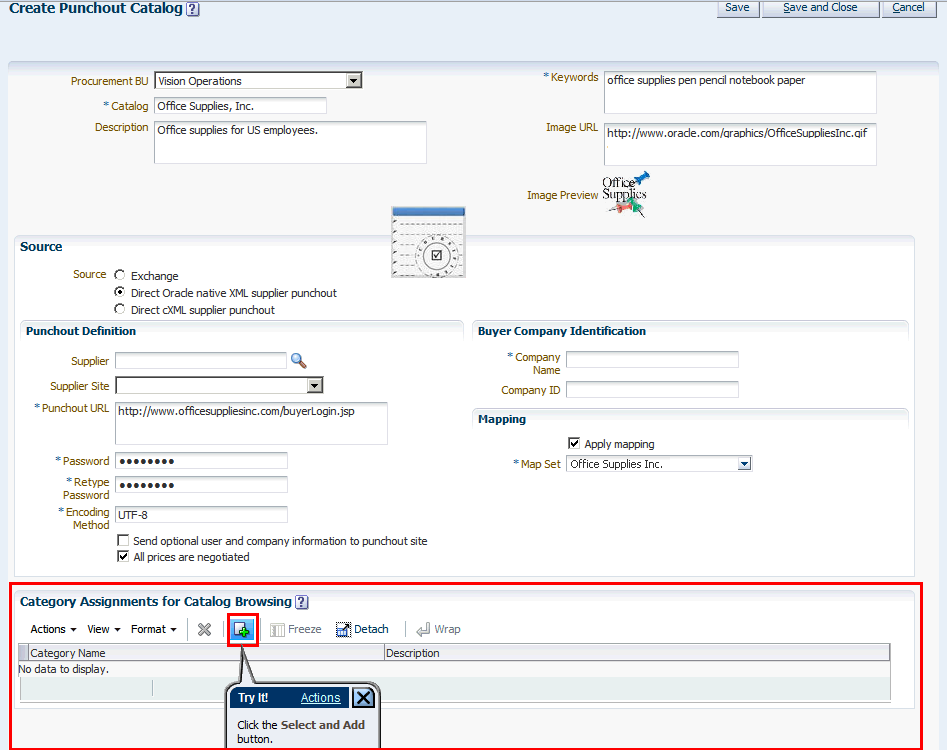The width and height of the screenshot is (947, 750).
Task: Click the Save and Close button
Action: 820,7
